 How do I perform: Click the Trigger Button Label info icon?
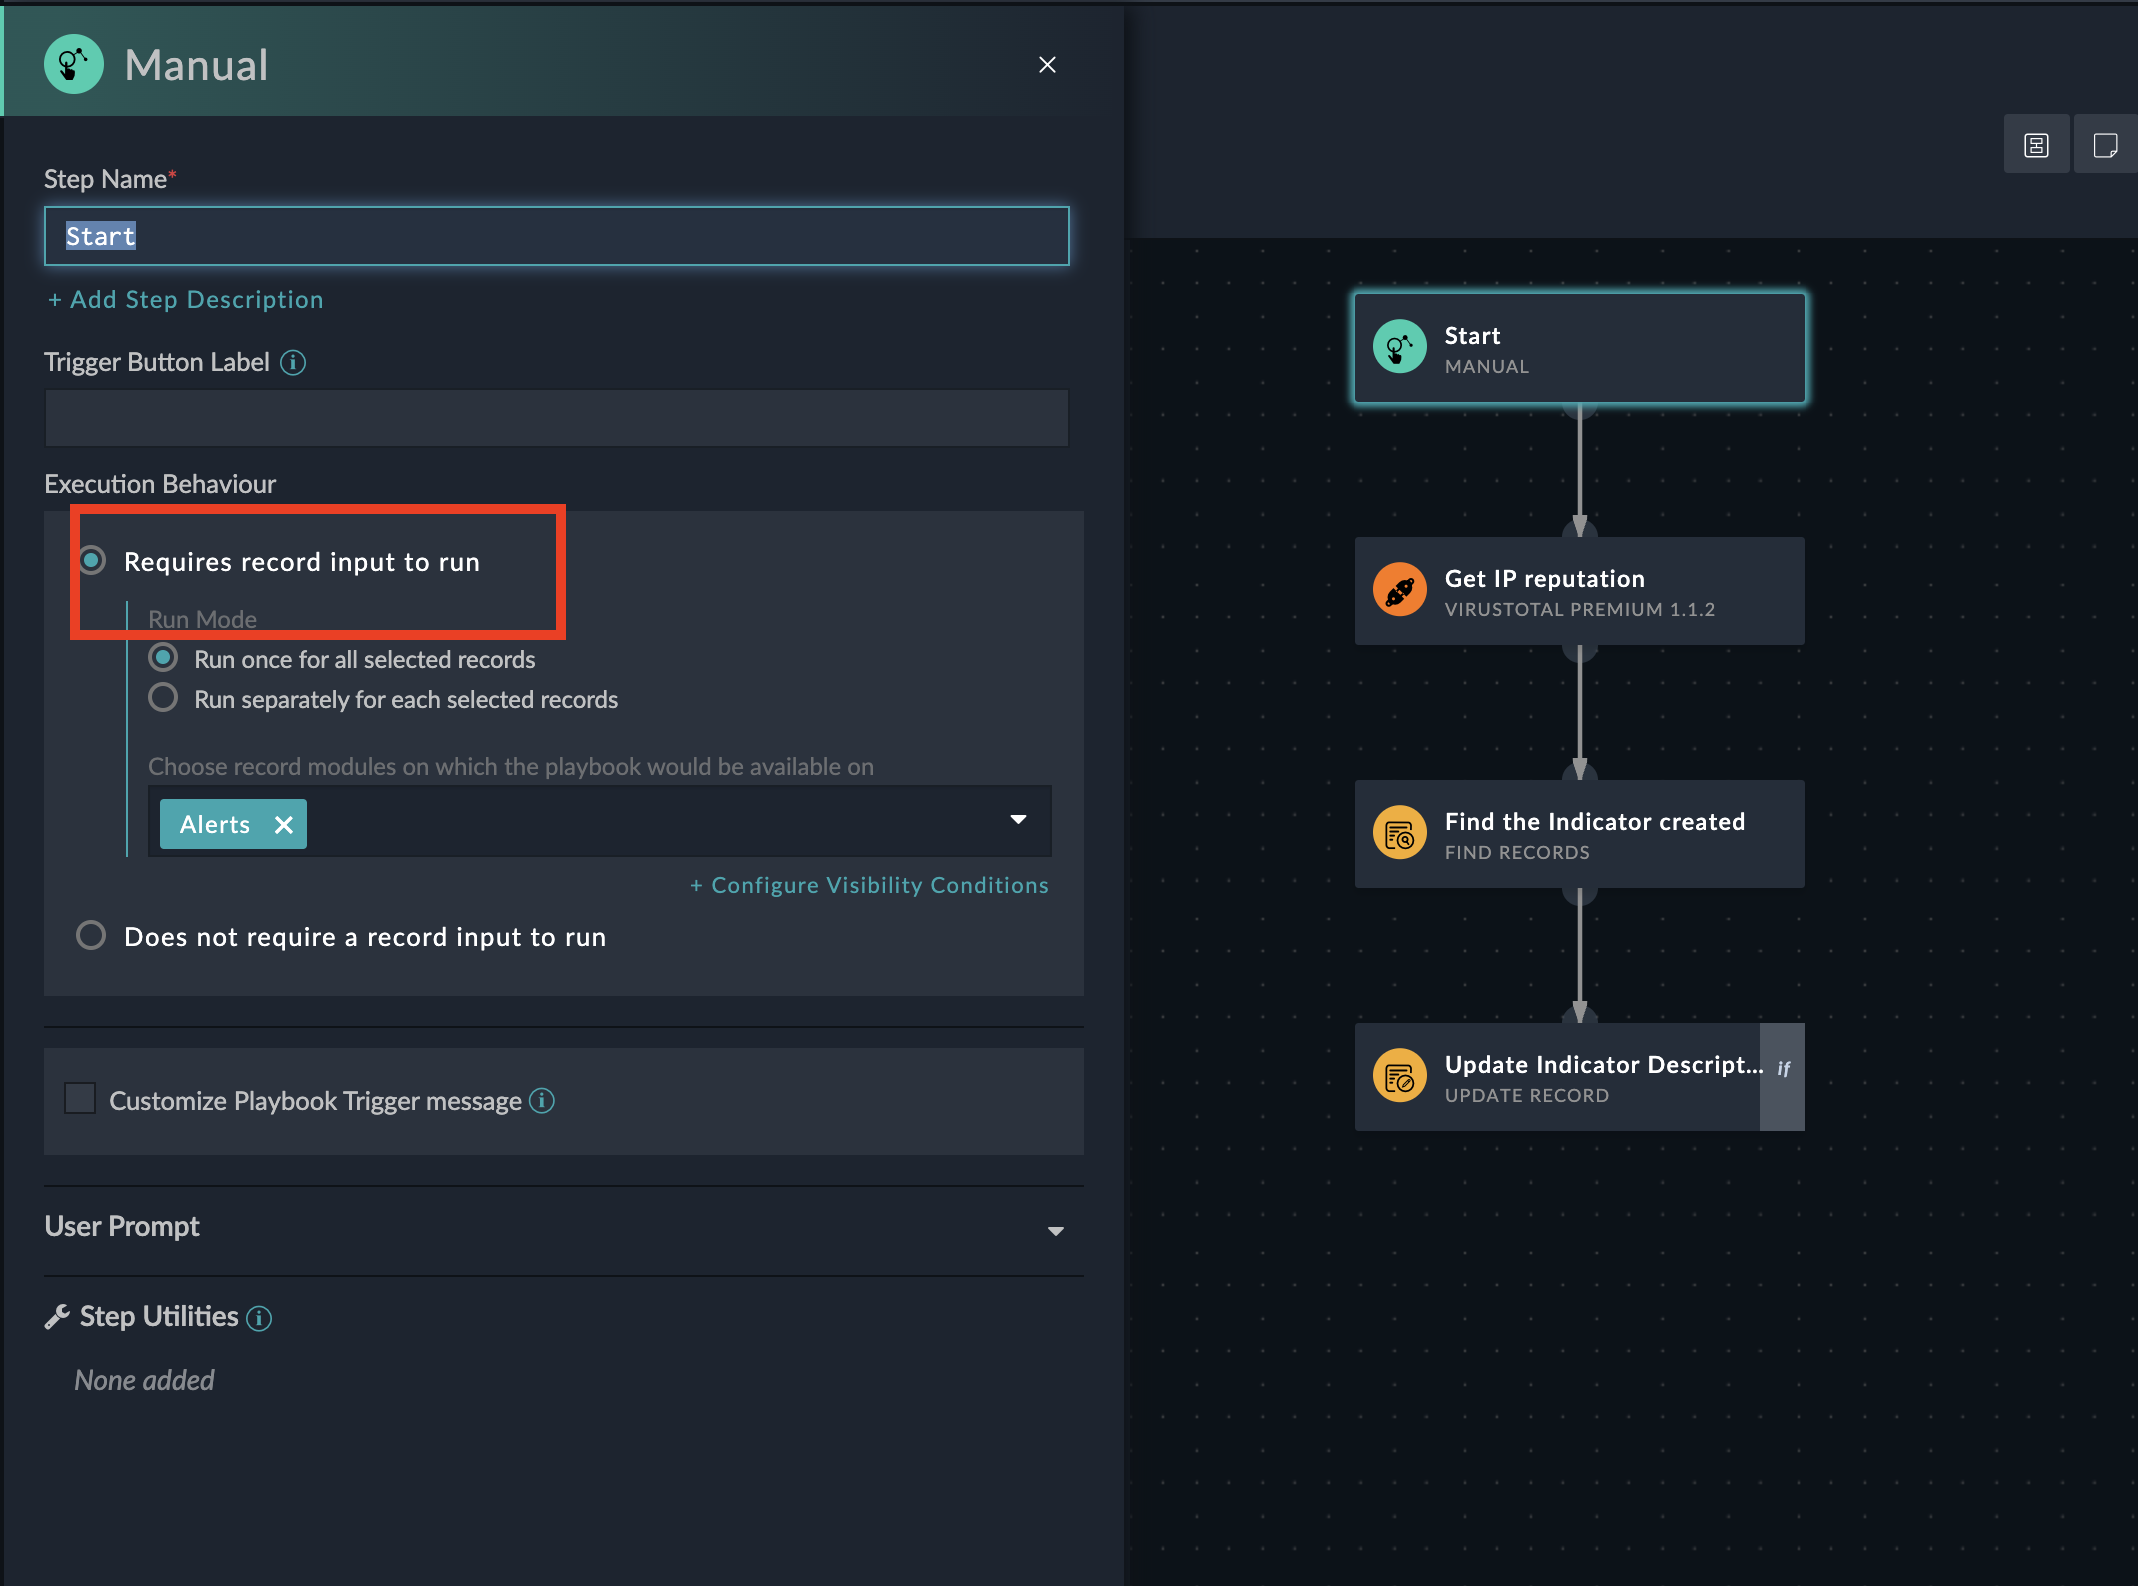pyautogui.click(x=293, y=362)
